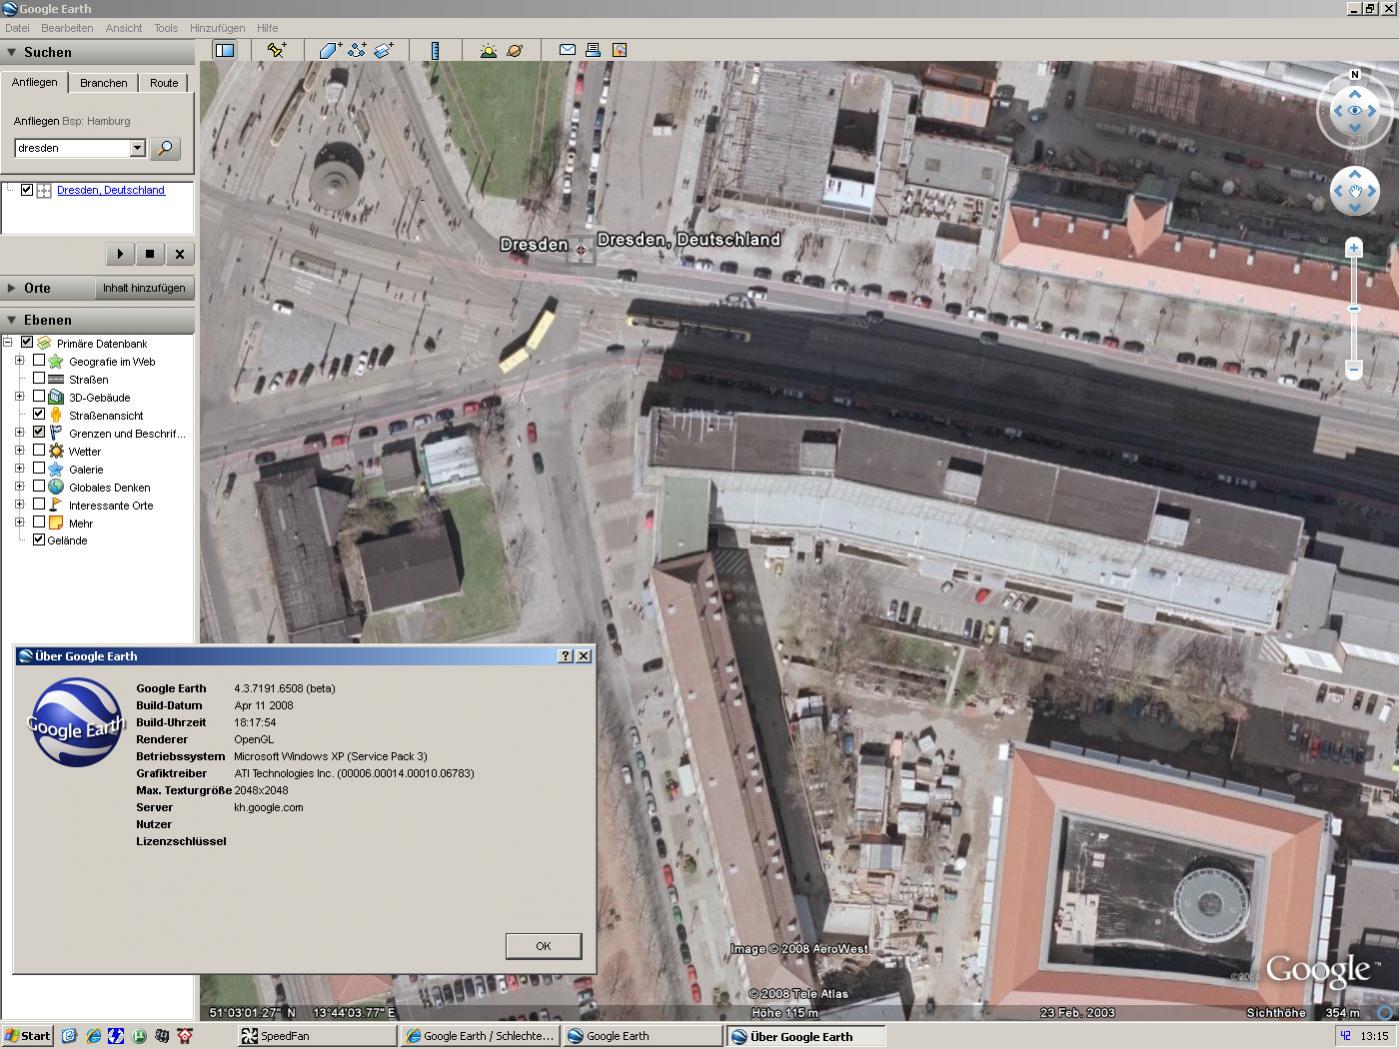The width and height of the screenshot is (1399, 1049).
Task: Clear search results with the X button
Action: [x=180, y=254]
